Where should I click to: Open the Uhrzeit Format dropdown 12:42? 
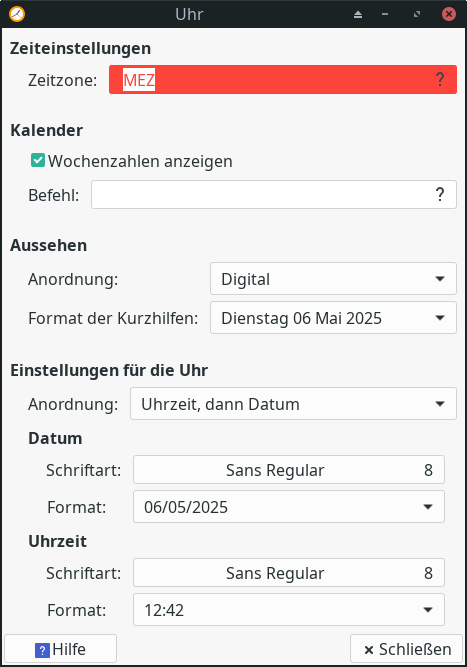click(289, 610)
